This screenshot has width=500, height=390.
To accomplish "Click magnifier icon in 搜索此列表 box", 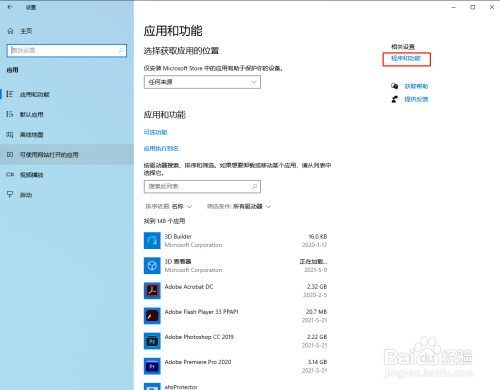I will (255, 187).
